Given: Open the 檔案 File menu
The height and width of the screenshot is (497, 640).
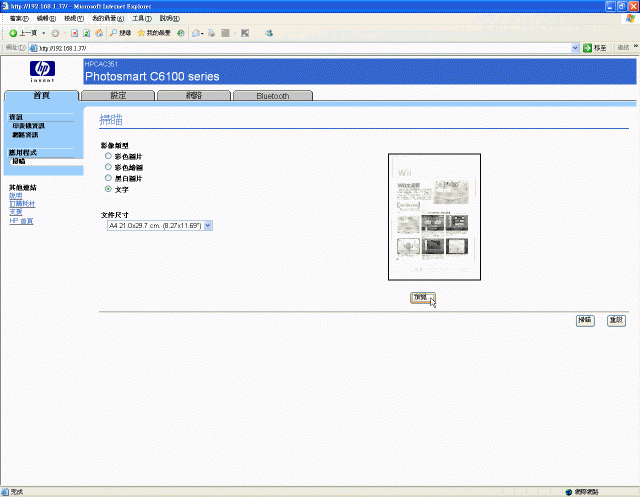Looking at the screenshot, I should click(19, 18).
